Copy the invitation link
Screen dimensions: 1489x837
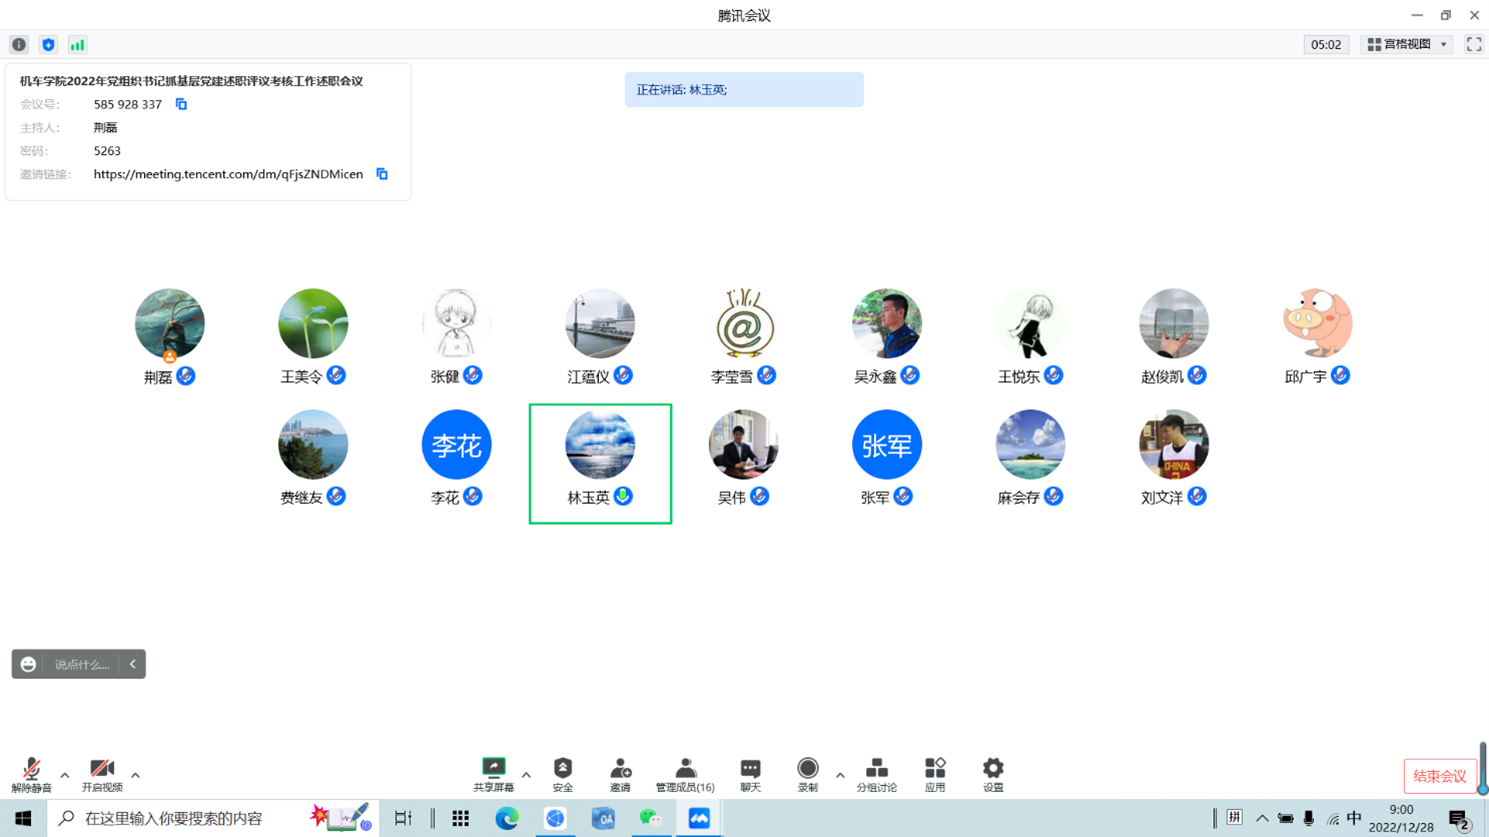[382, 174]
